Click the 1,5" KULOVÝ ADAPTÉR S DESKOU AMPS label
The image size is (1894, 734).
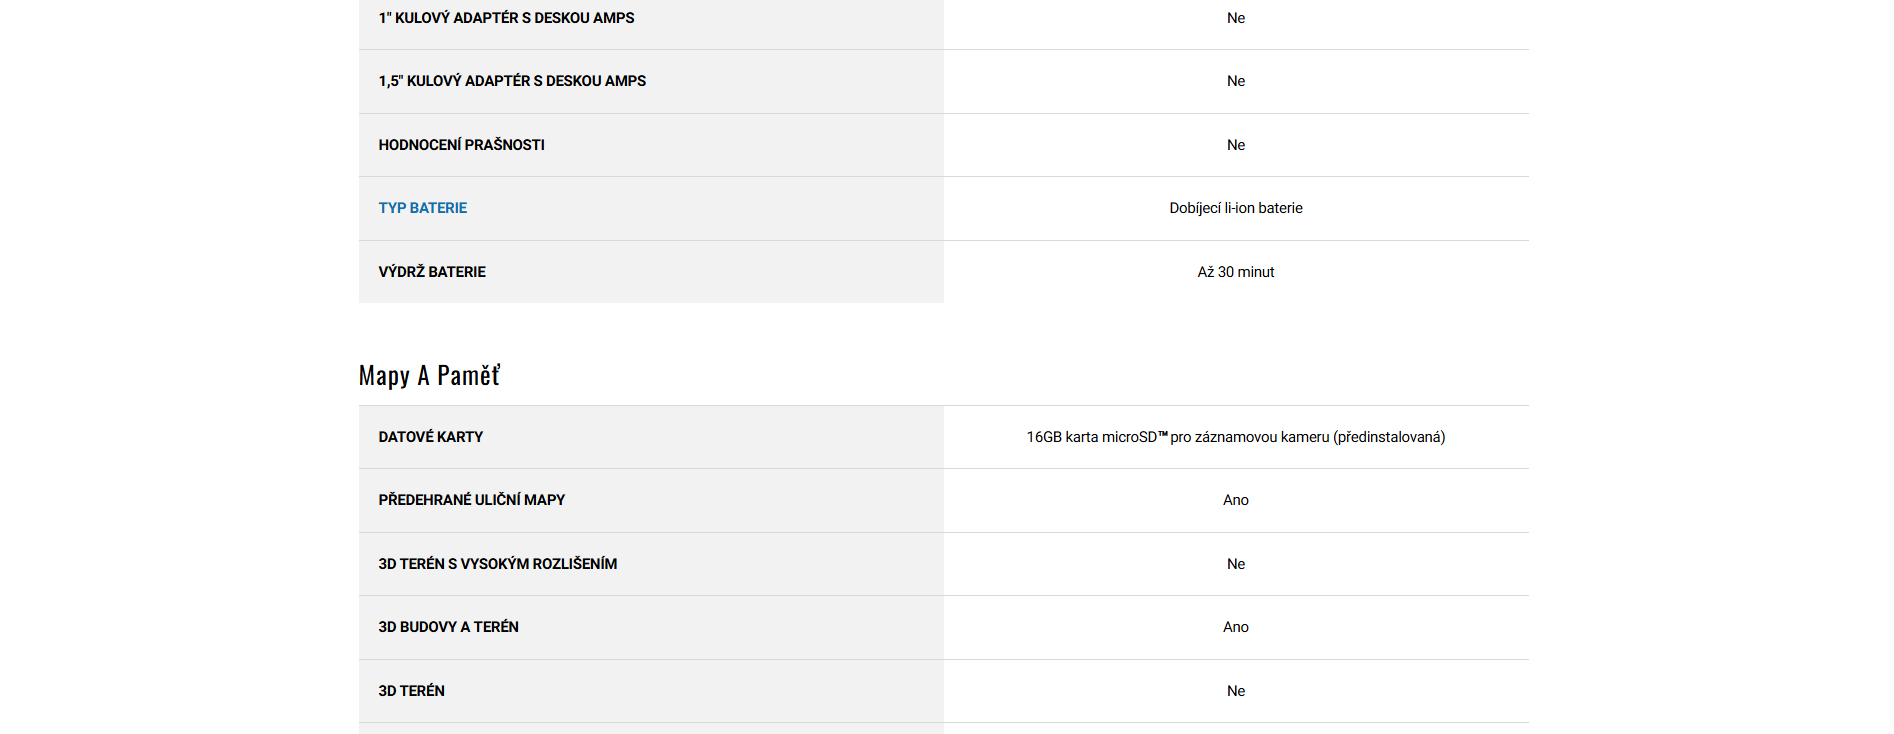512,81
